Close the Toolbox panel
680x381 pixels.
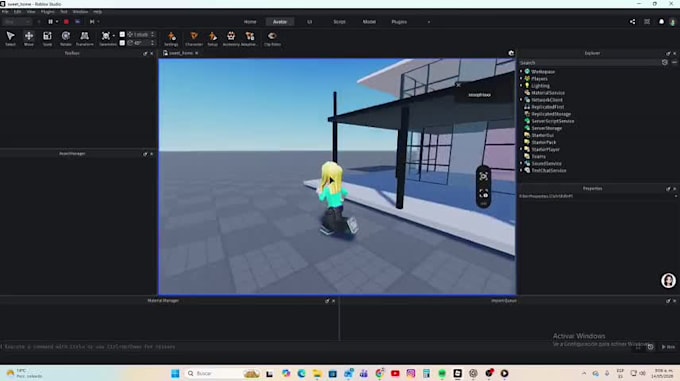click(x=151, y=53)
